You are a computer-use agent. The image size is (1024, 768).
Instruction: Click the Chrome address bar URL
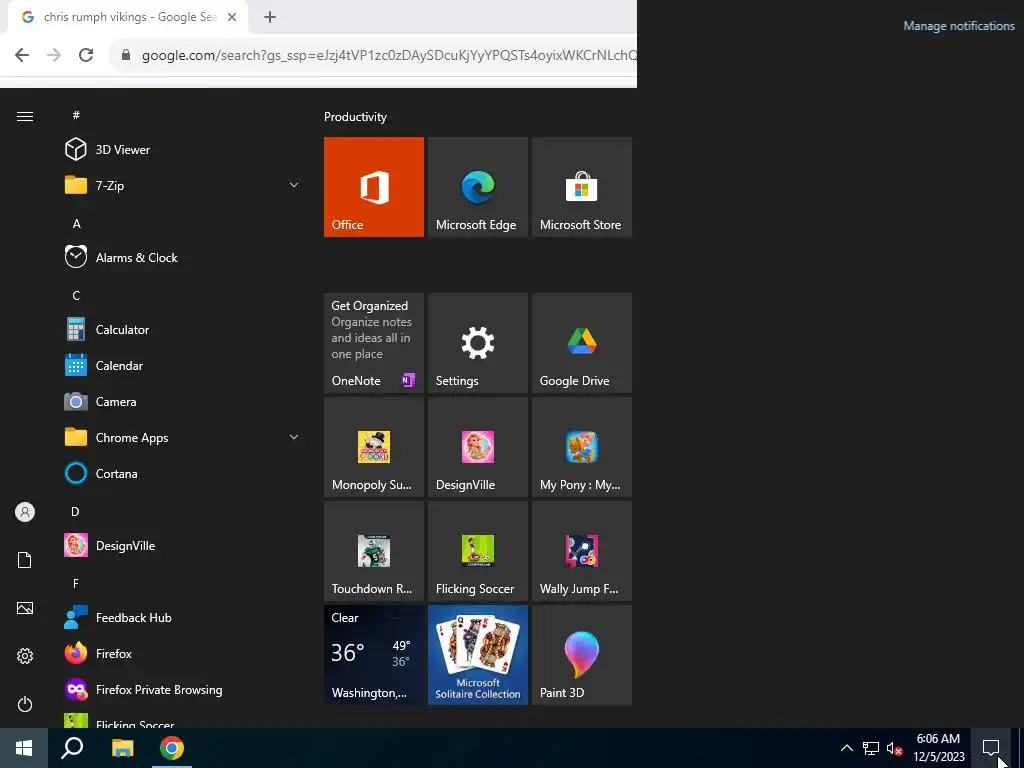pyautogui.click(x=389, y=56)
